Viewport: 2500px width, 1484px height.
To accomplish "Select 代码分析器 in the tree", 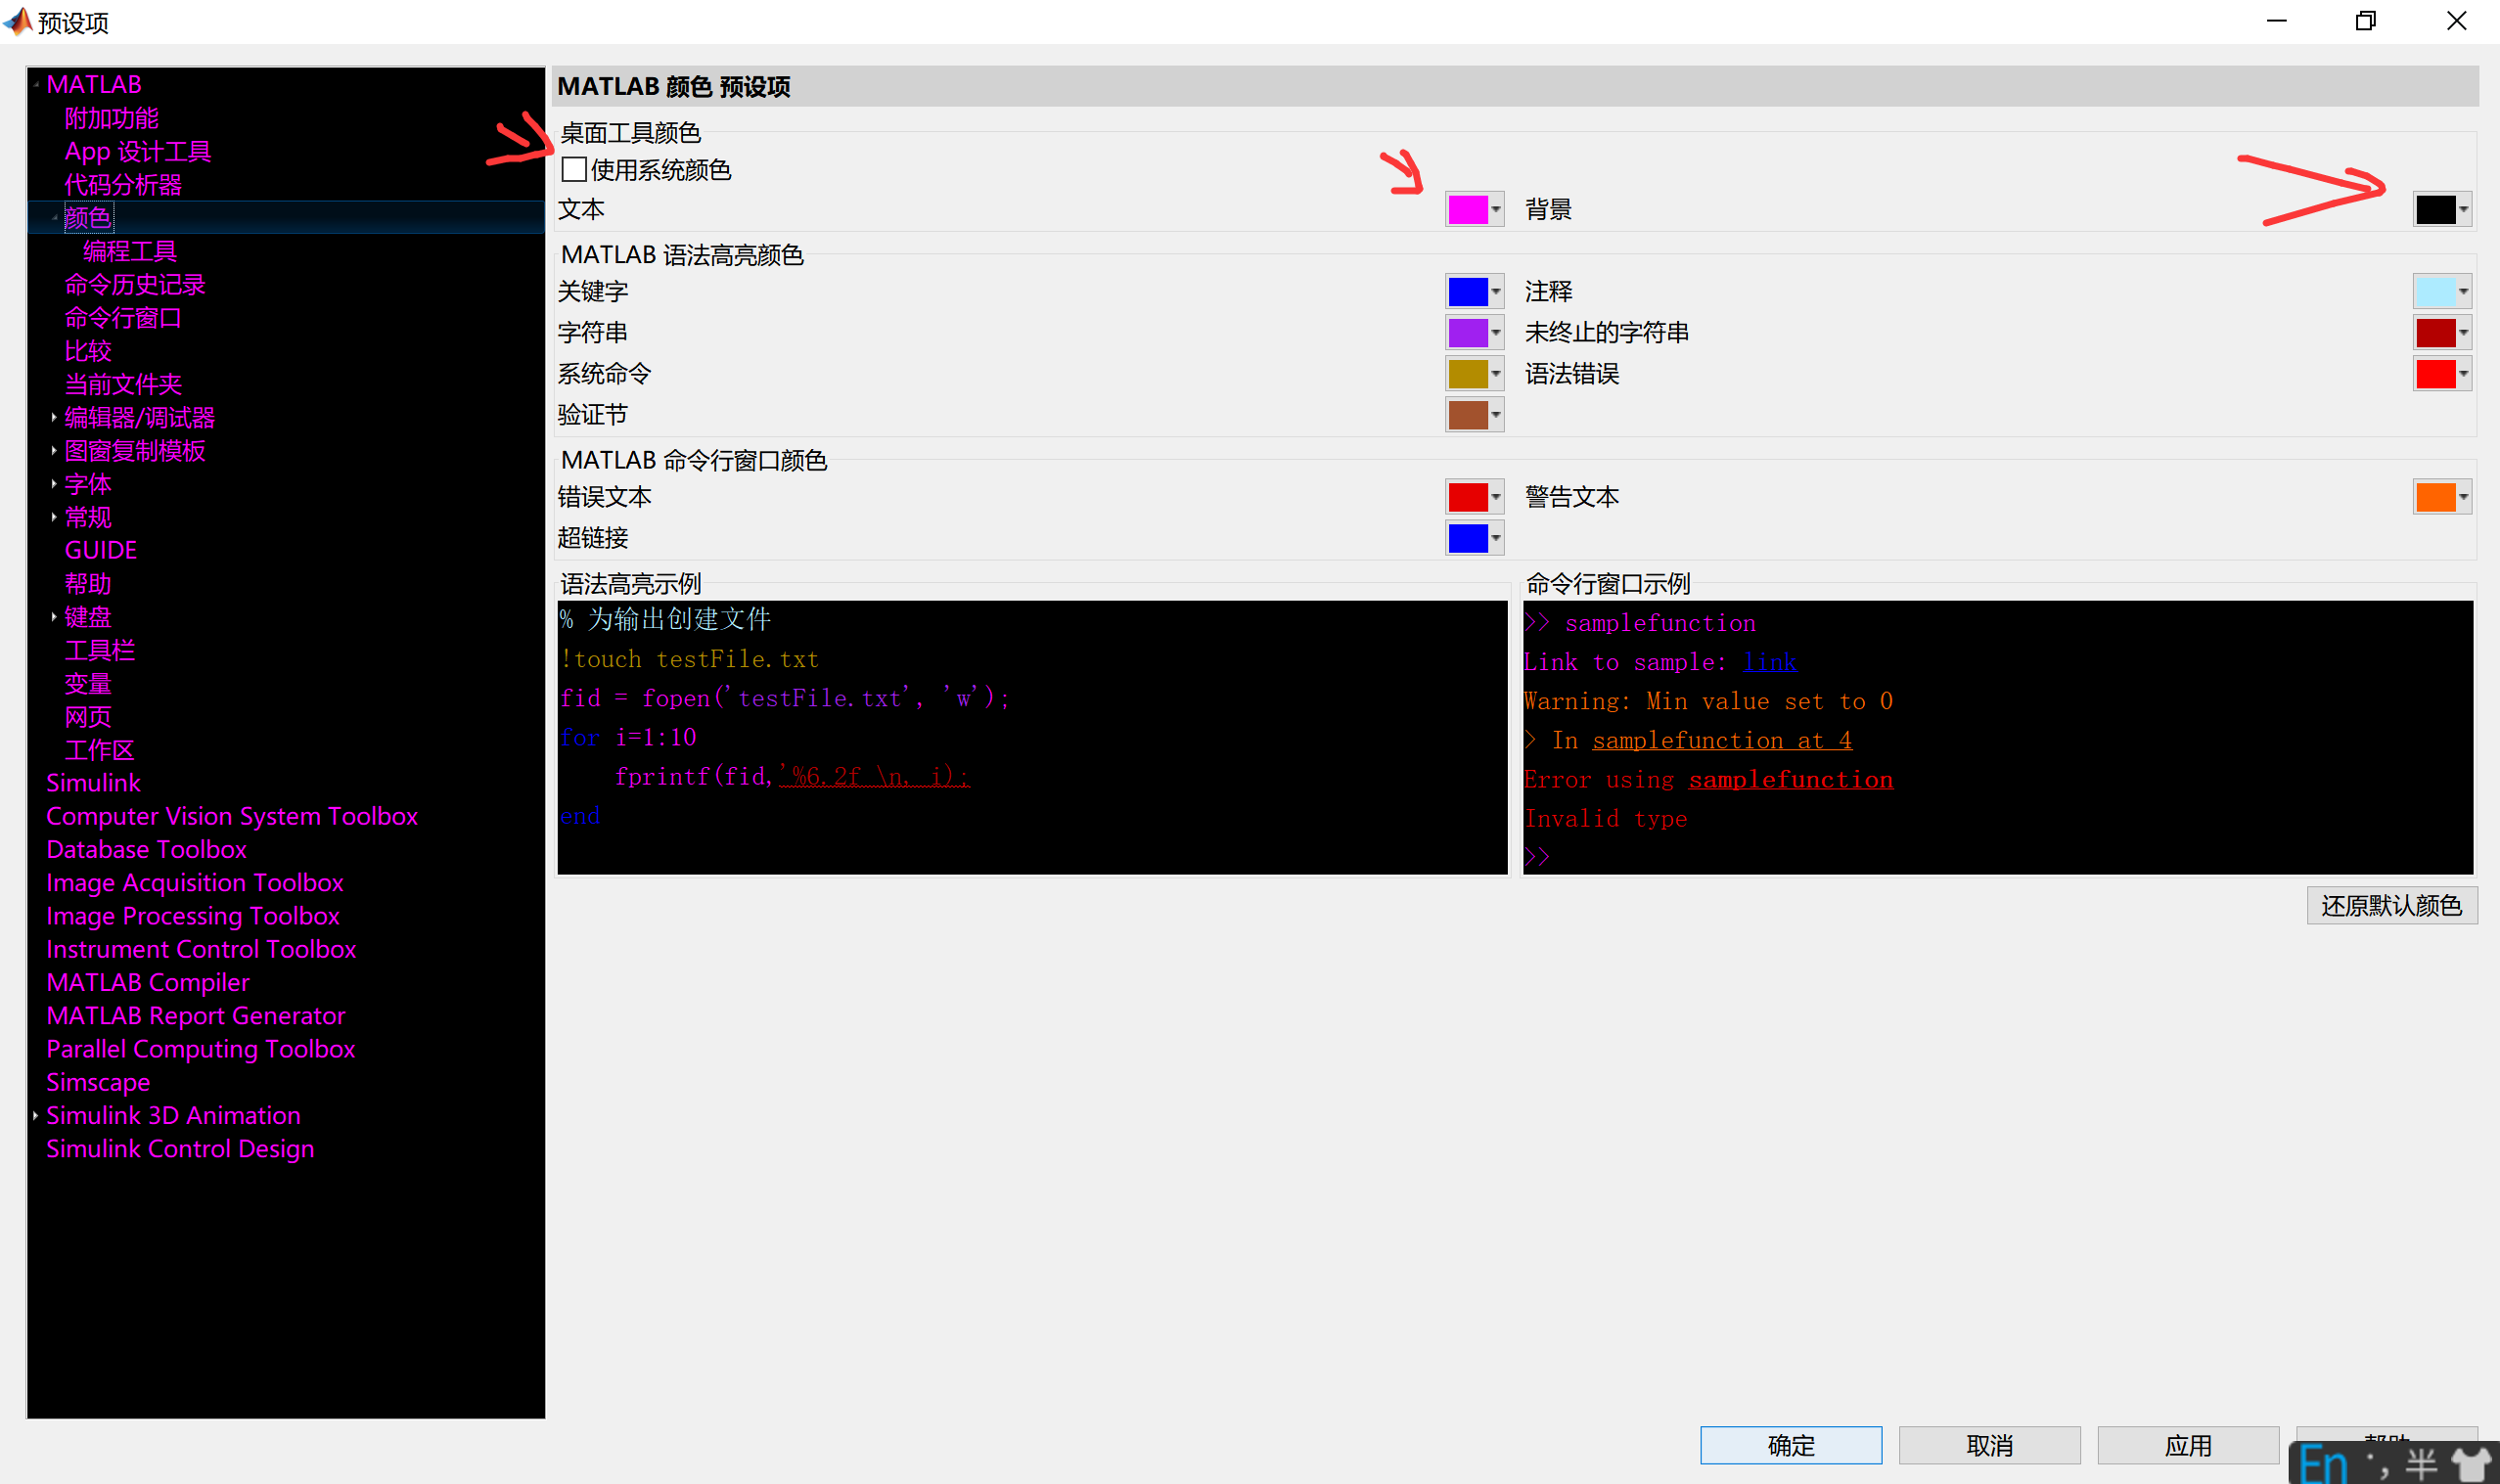I will pyautogui.click(x=123, y=184).
